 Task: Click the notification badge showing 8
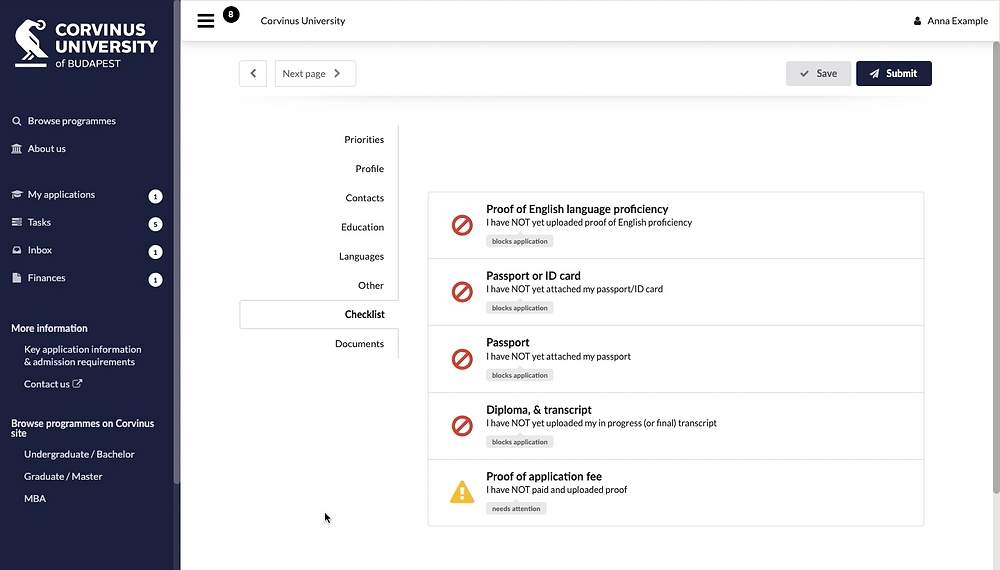[231, 14]
